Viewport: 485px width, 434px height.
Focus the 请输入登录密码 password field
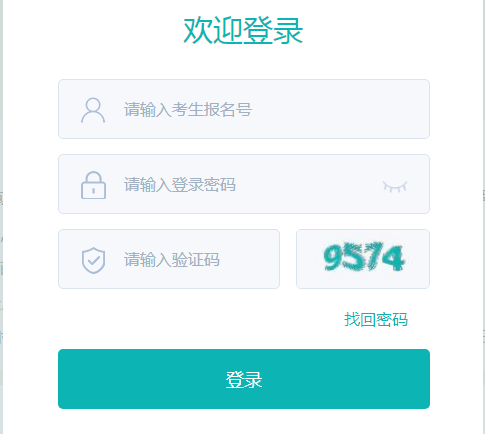[244, 184]
